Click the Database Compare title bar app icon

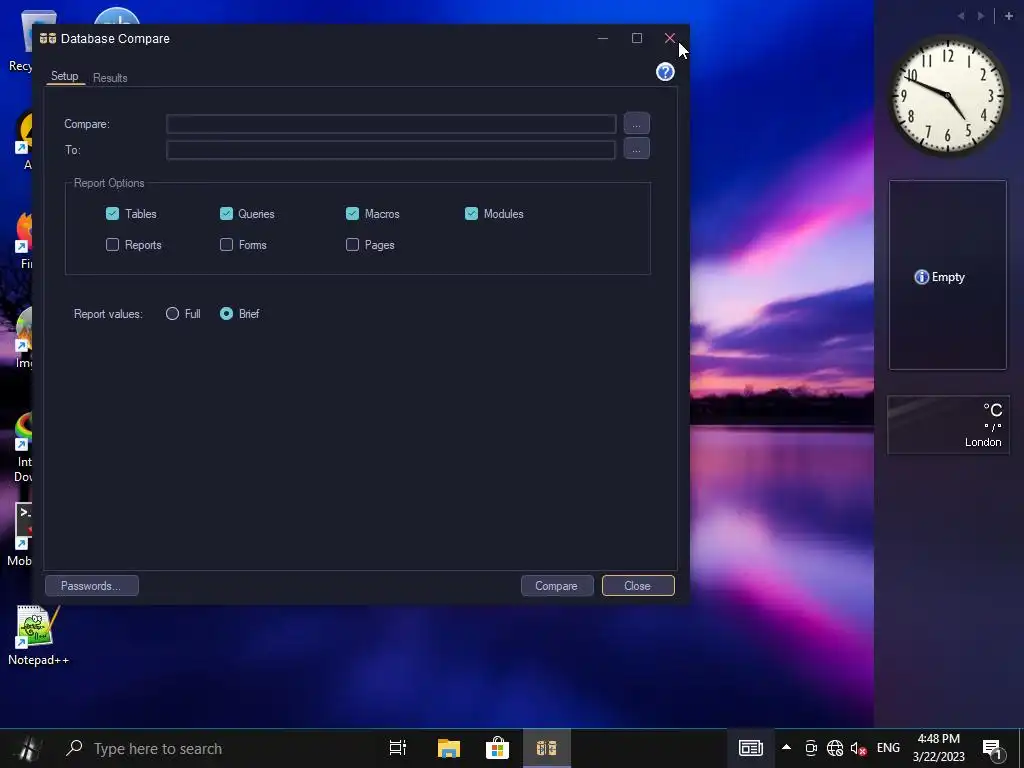[x=48, y=39]
